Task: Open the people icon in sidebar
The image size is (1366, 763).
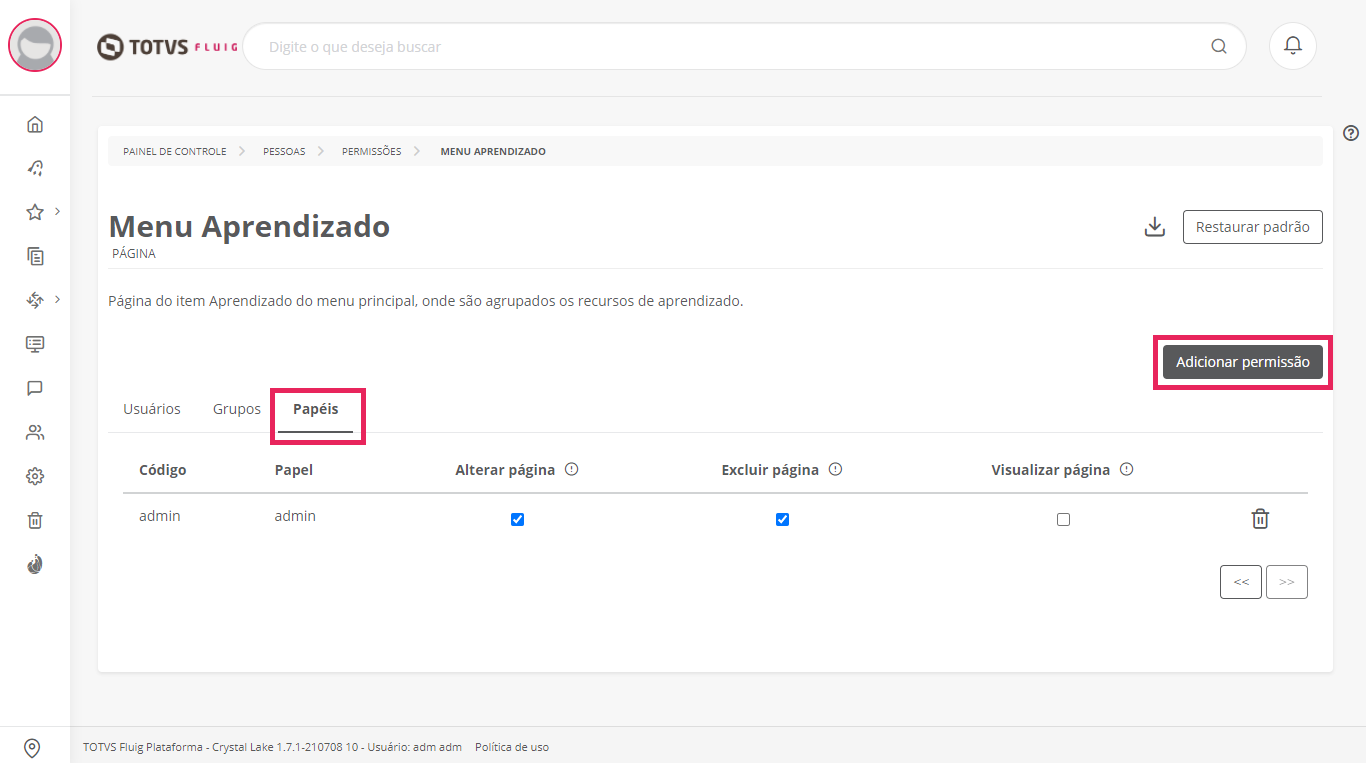Action: click(35, 432)
